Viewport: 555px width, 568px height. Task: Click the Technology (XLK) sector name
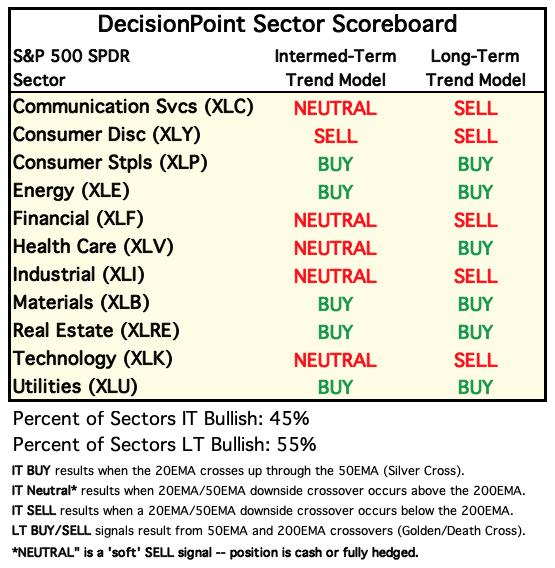(93, 359)
